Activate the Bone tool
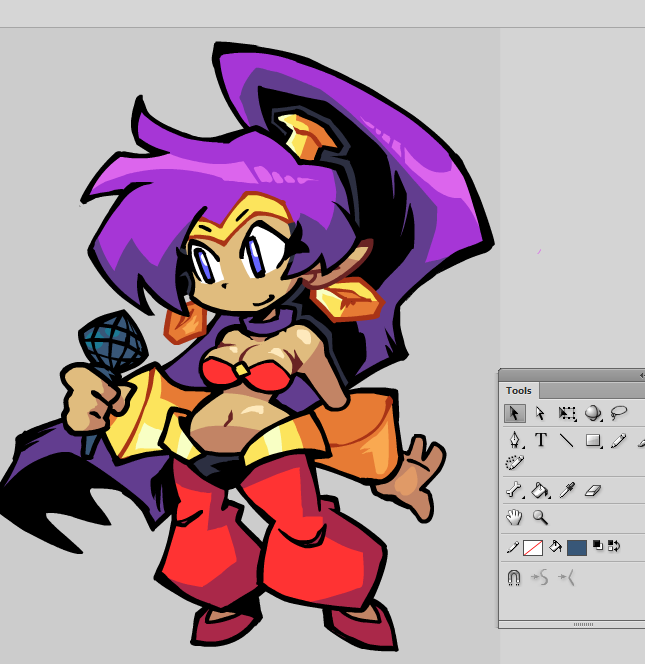This screenshot has width=645, height=664. click(x=515, y=490)
